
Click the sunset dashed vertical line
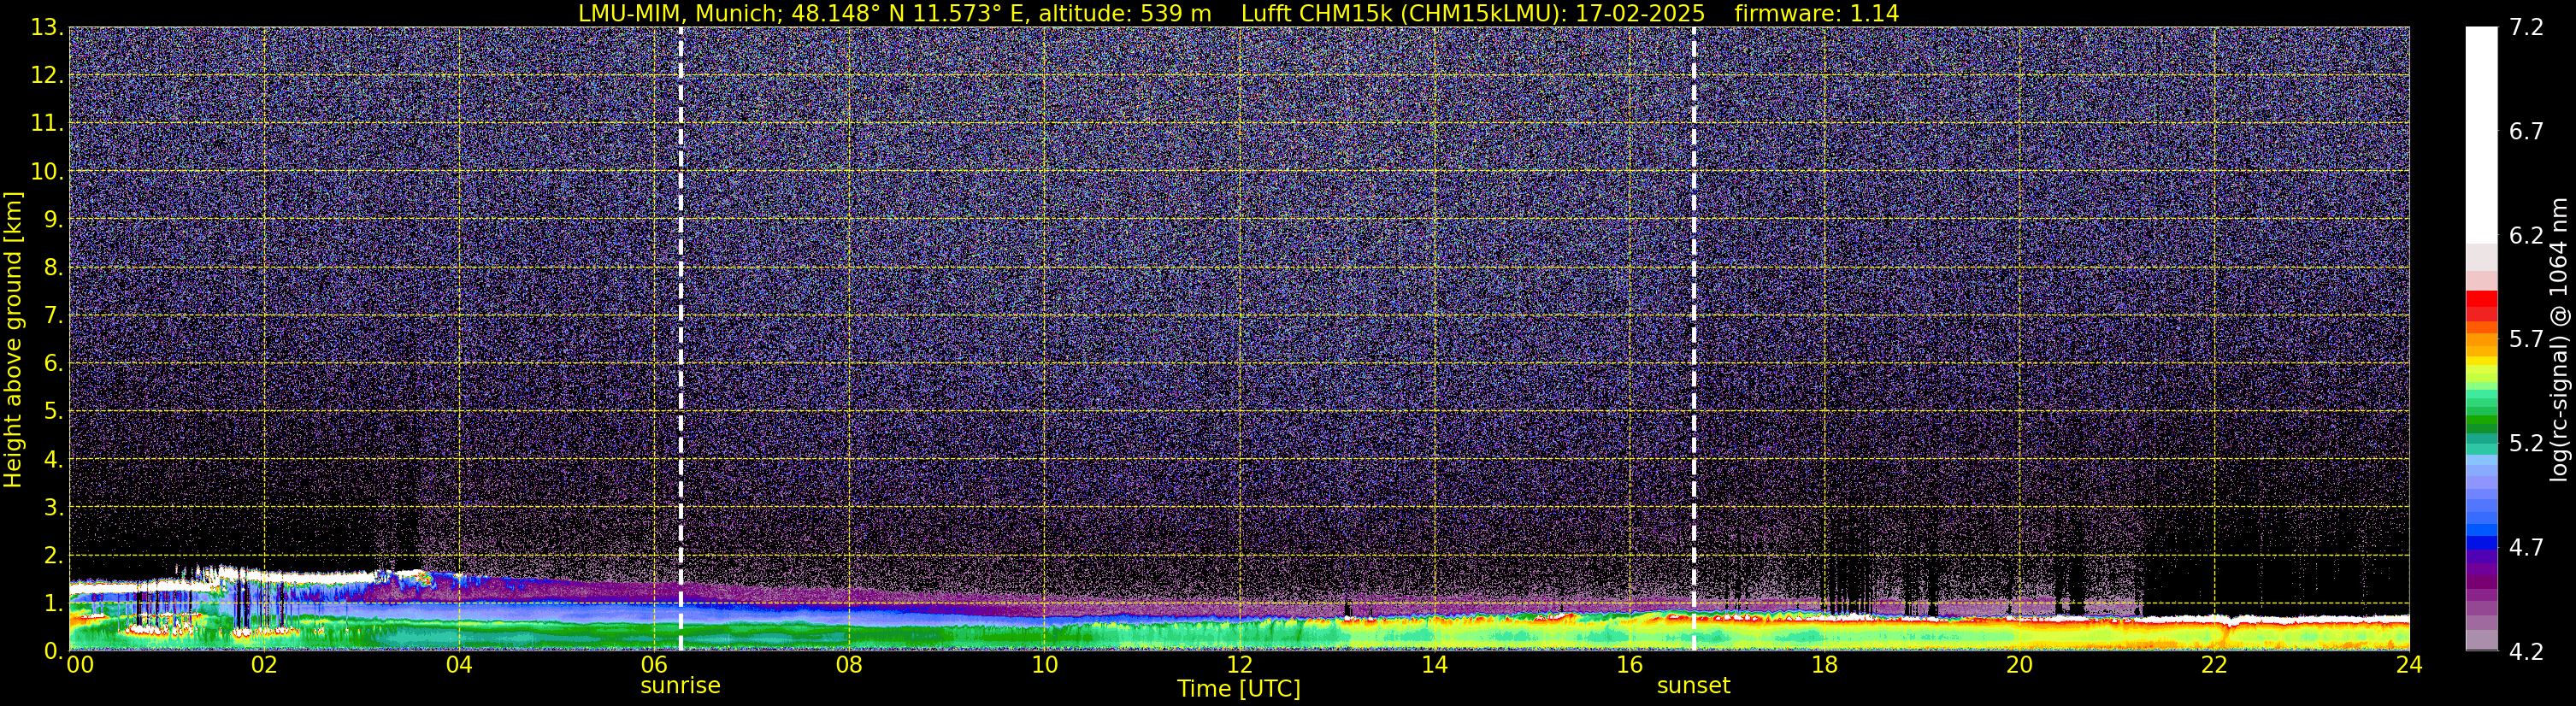[x=1694, y=339]
